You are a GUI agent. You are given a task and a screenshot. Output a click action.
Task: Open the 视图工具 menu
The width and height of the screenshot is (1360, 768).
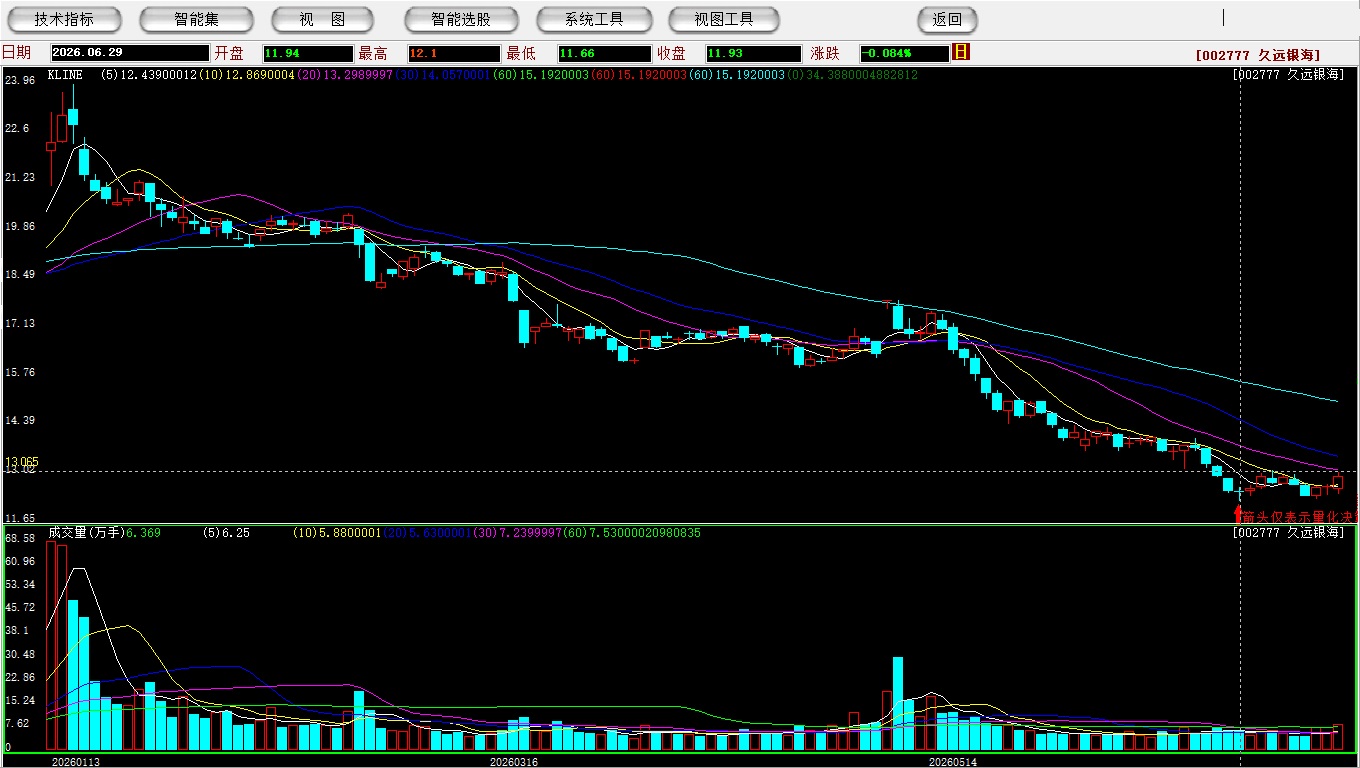(724, 19)
